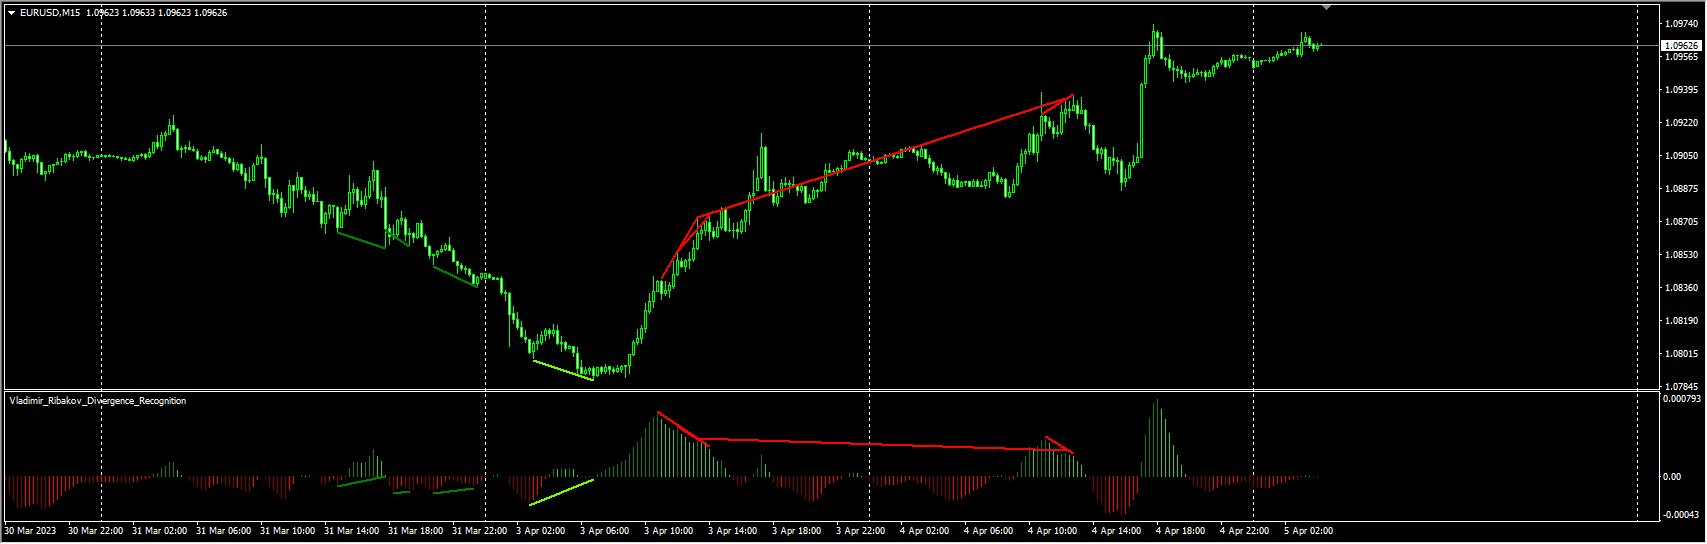The height and width of the screenshot is (544, 1707).
Task: Select the yellow-green divergence line in indicator window
Action: [x=561, y=492]
